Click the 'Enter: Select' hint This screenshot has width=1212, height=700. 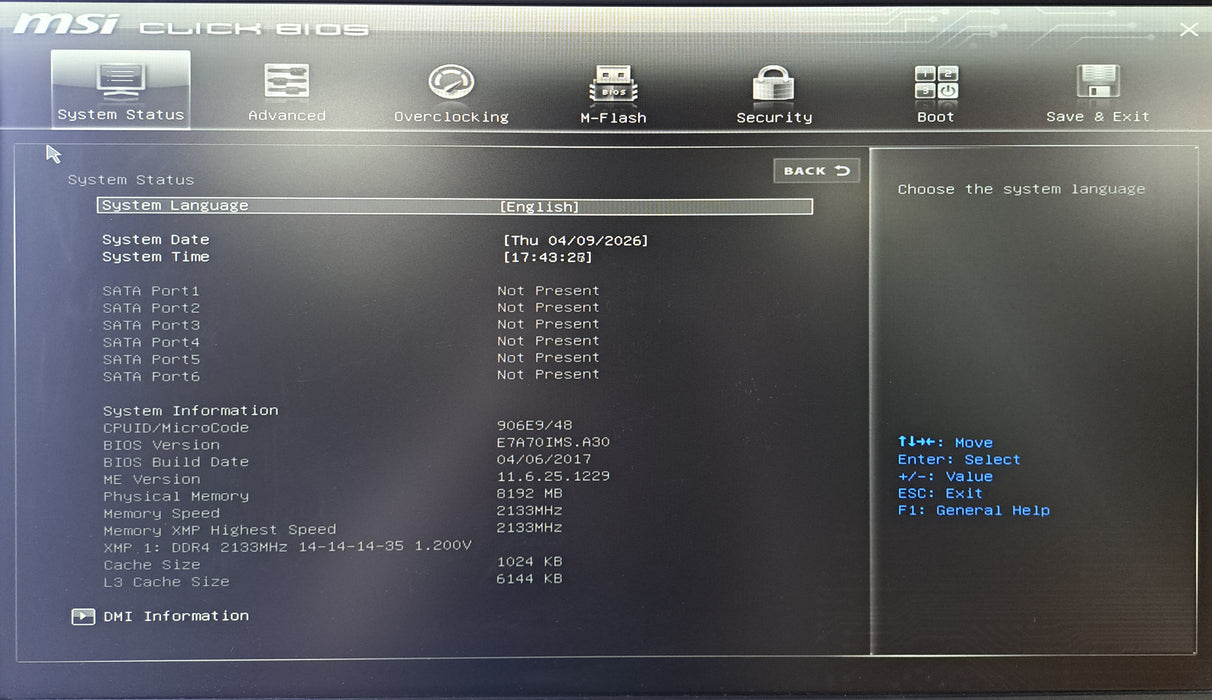pyautogui.click(x=959, y=460)
